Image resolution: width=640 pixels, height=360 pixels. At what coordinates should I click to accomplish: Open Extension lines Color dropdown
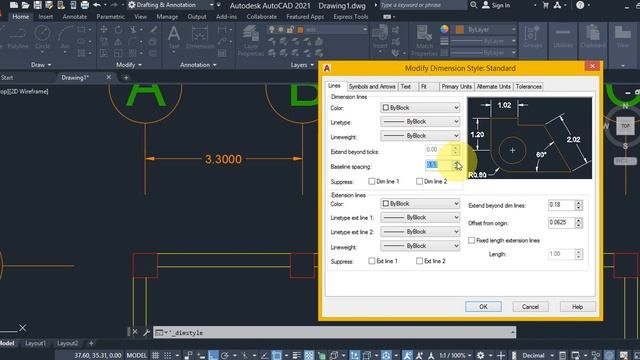420,203
